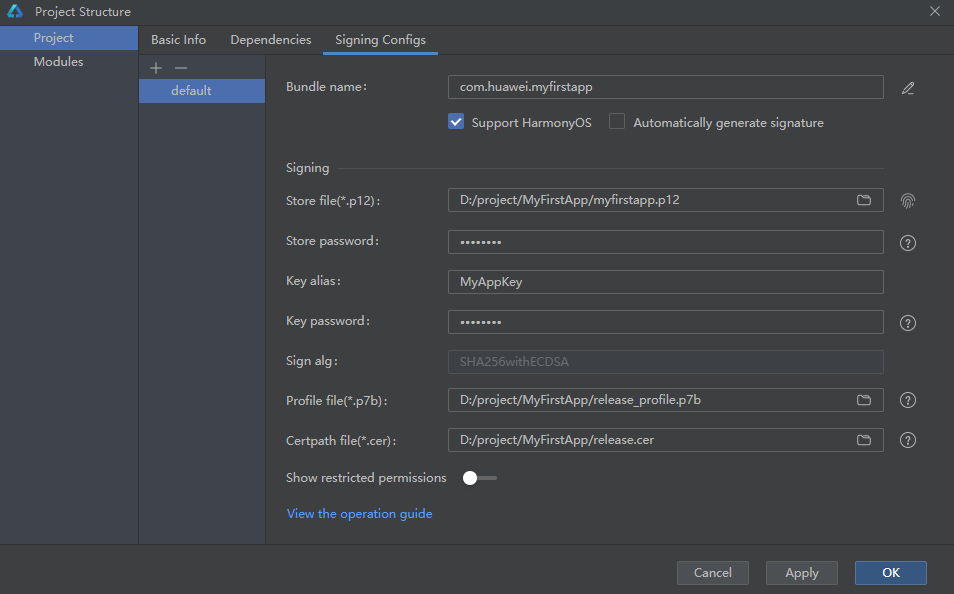Open the Dependencies tab

(271, 40)
